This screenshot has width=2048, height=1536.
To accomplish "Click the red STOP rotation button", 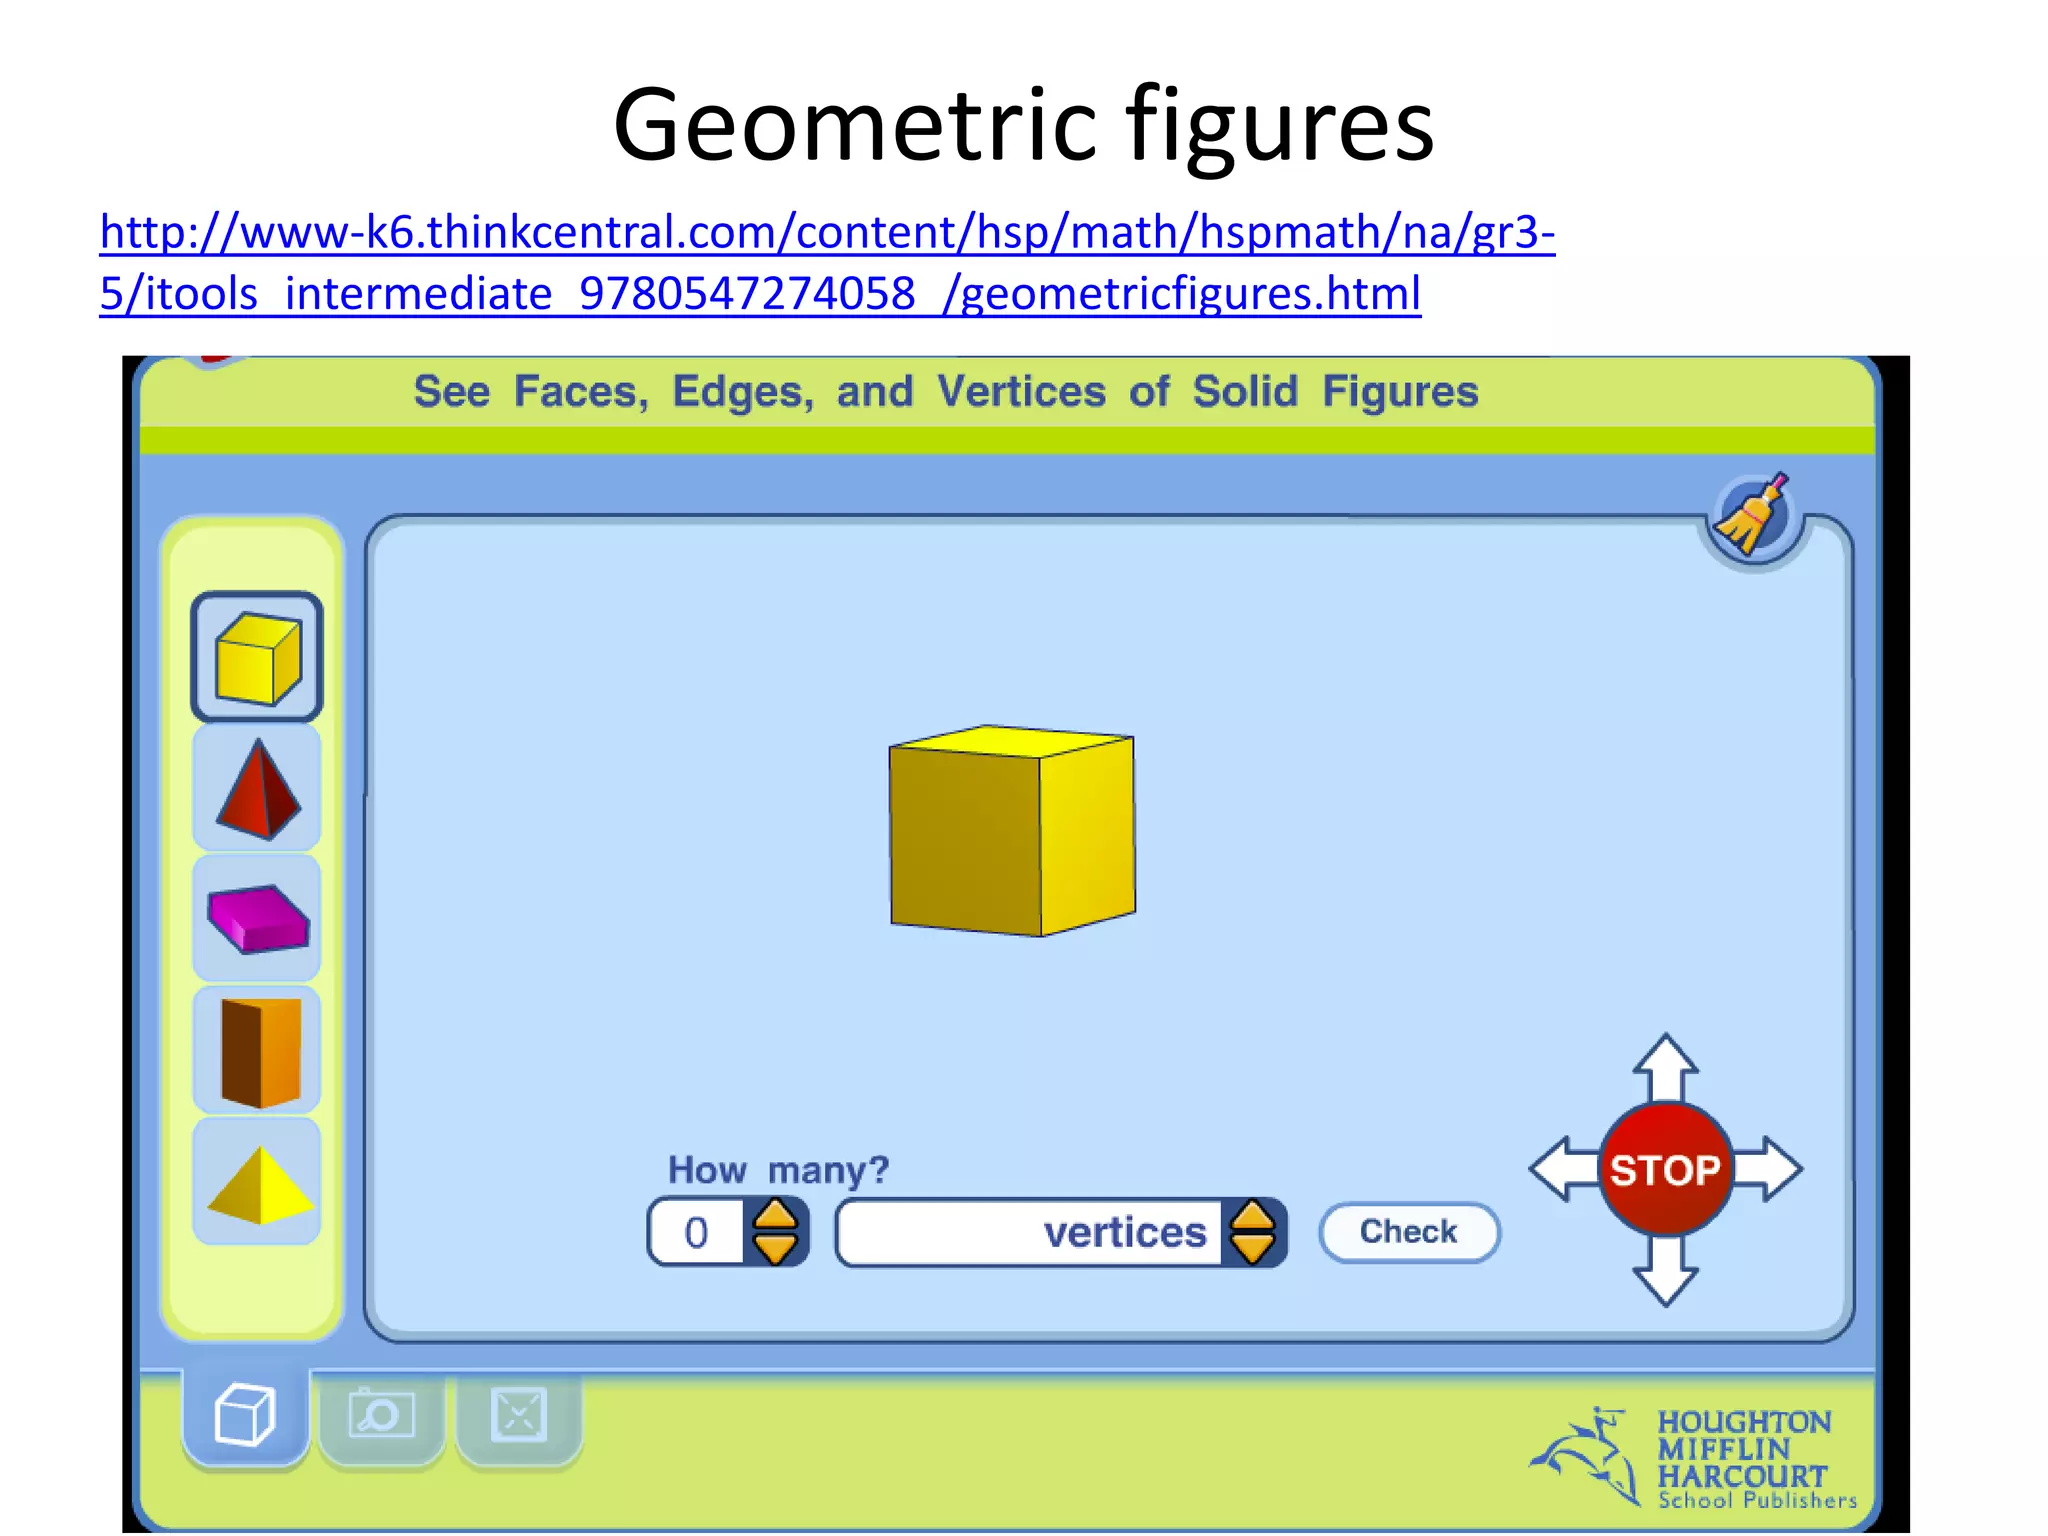I will (x=1665, y=1169).
